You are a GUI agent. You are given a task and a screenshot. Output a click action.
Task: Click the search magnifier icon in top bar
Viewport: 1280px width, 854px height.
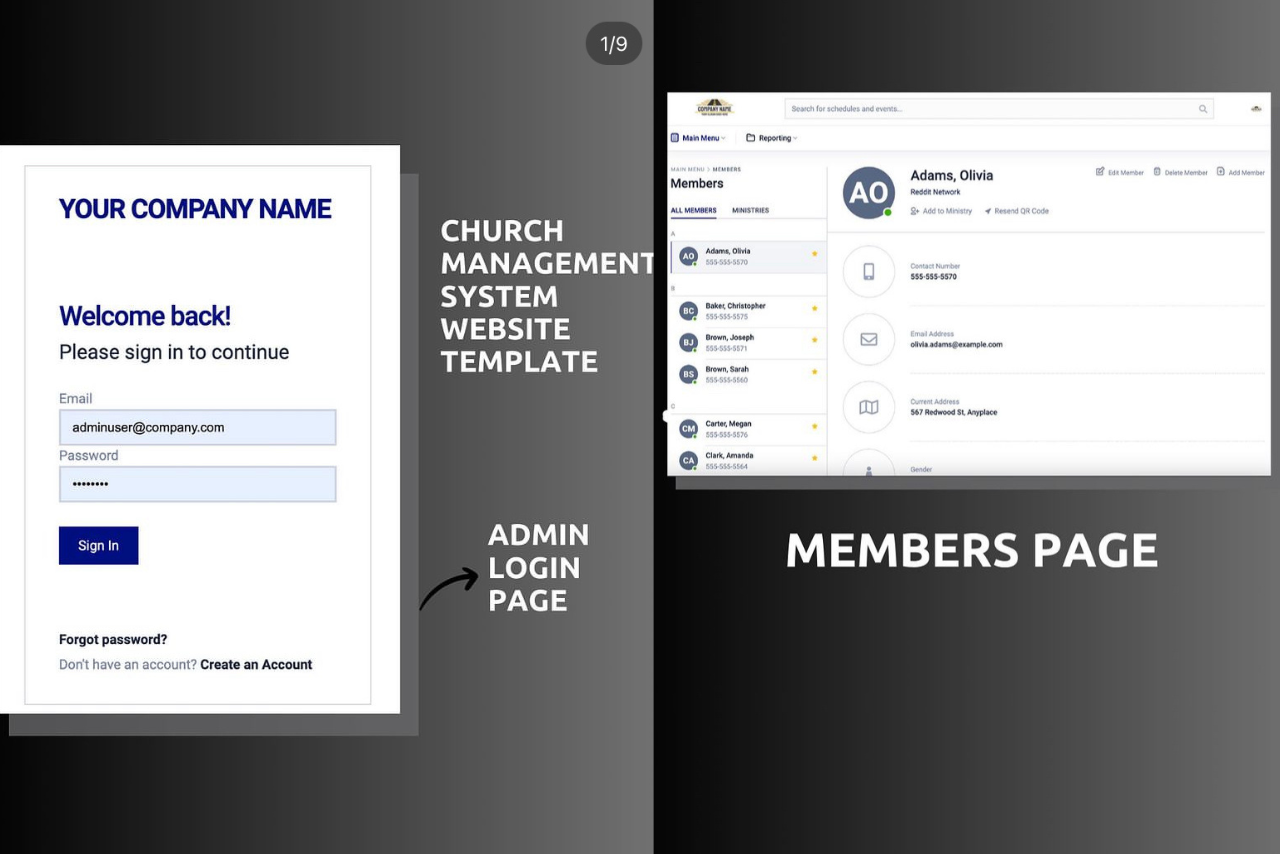coord(1203,109)
